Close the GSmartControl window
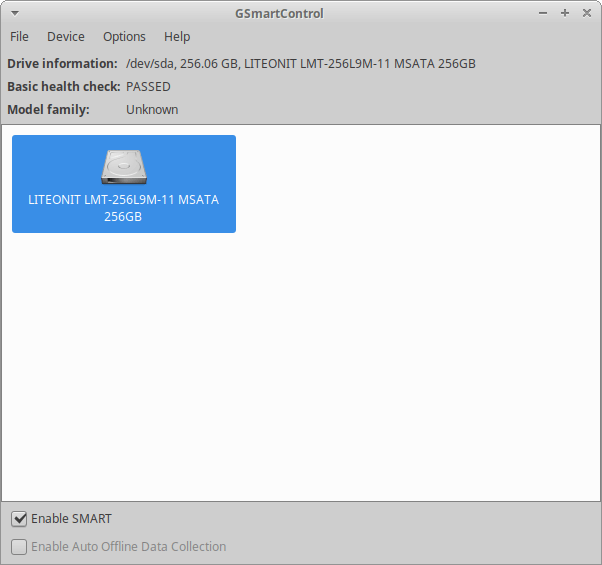 click(587, 13)
